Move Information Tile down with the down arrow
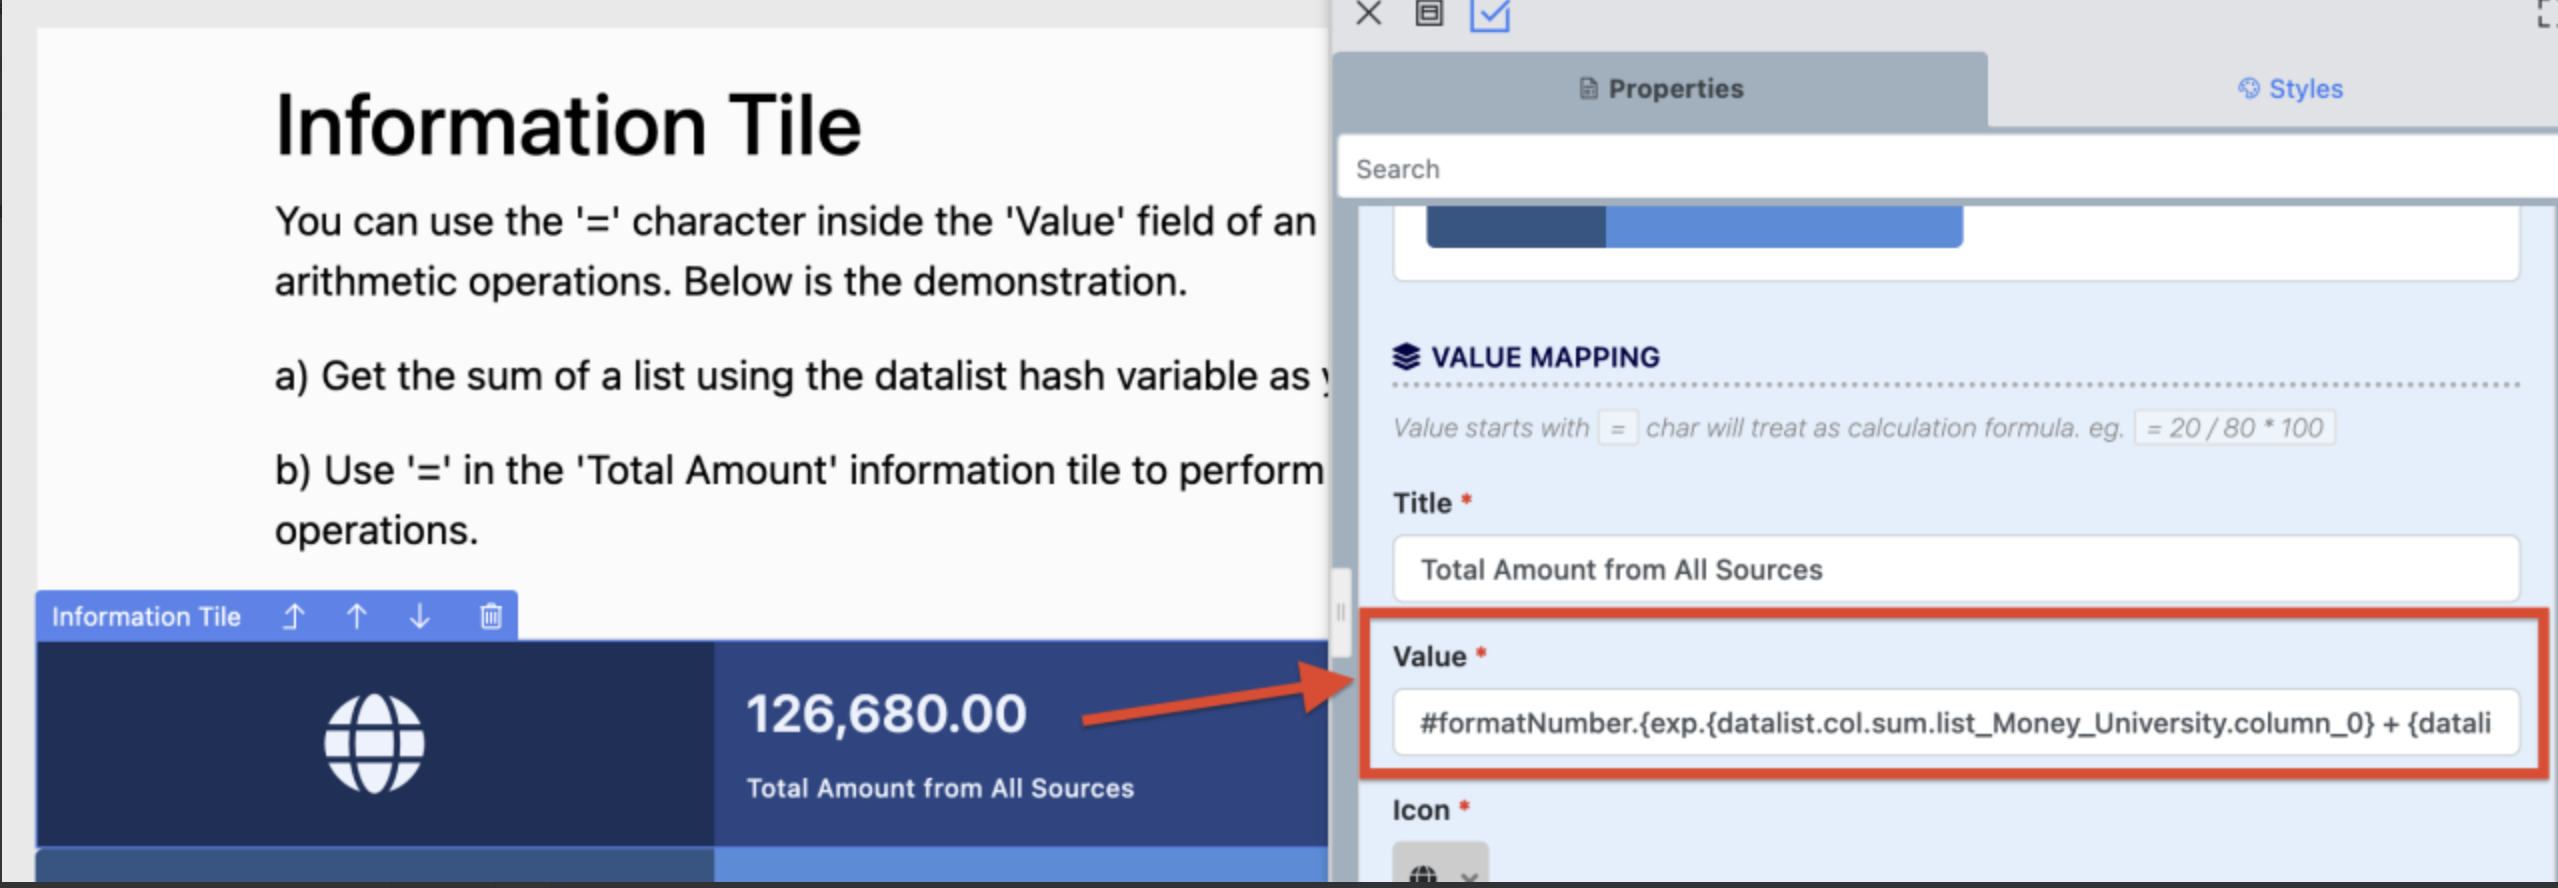Image resolution: width=2558 pixels, height=888 pixels. coord(420,616)
